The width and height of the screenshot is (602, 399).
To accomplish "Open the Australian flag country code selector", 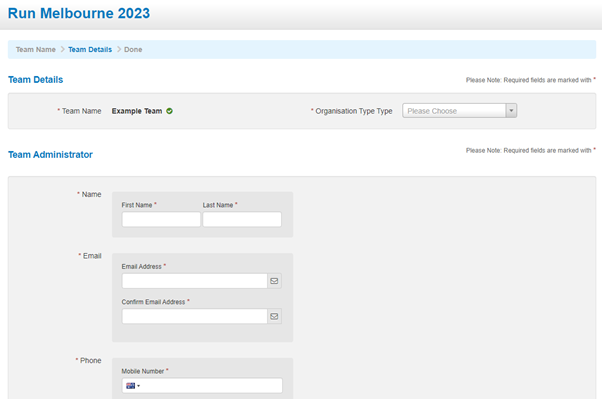I will click(133, 386).
